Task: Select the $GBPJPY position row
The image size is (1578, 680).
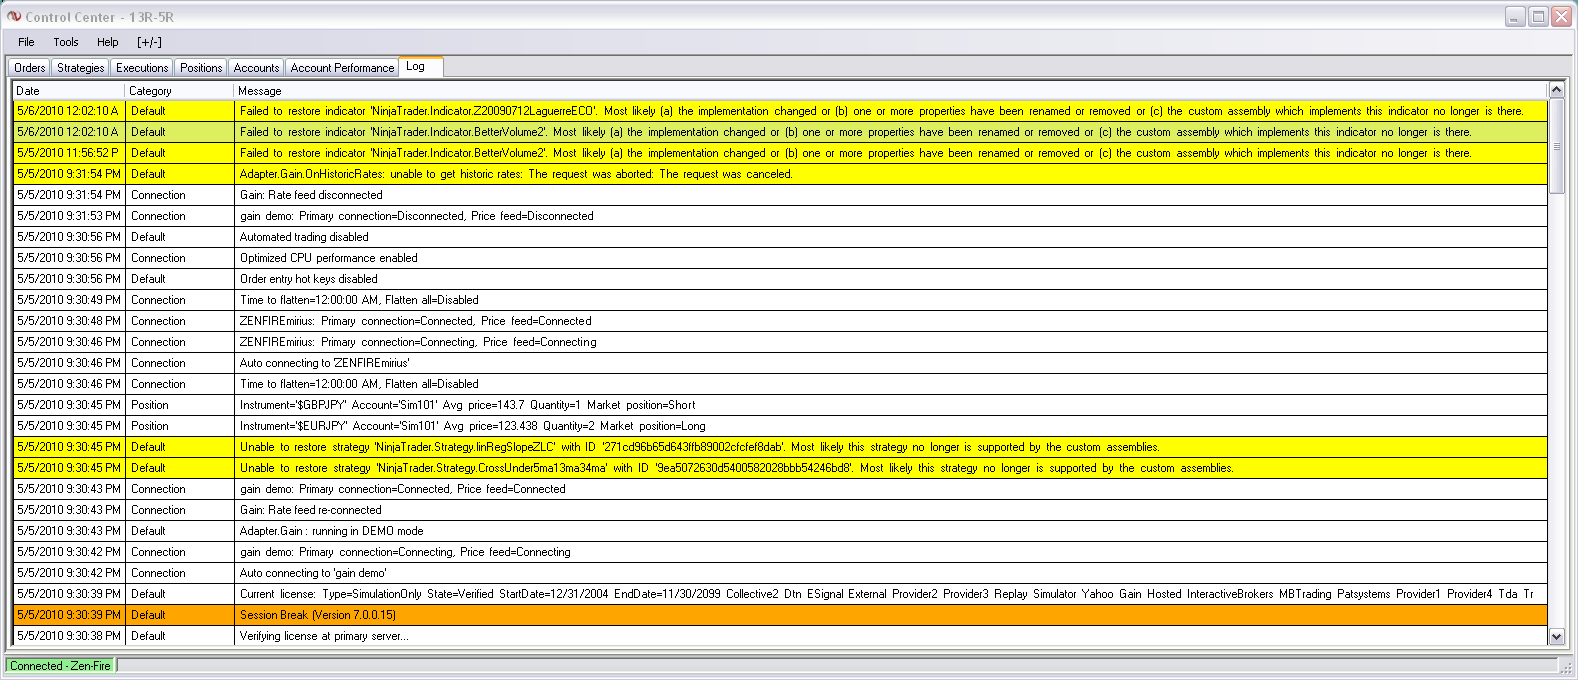Action: [x=780, y=405]
